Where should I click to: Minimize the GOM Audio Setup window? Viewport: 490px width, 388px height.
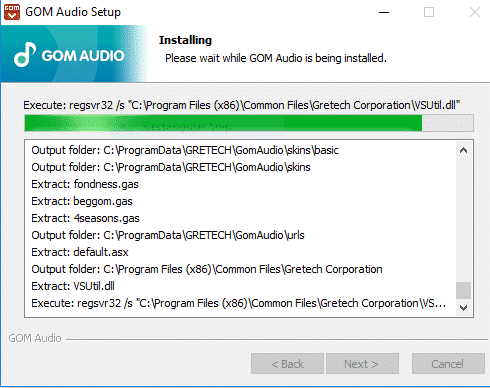[x=384, y=12]
